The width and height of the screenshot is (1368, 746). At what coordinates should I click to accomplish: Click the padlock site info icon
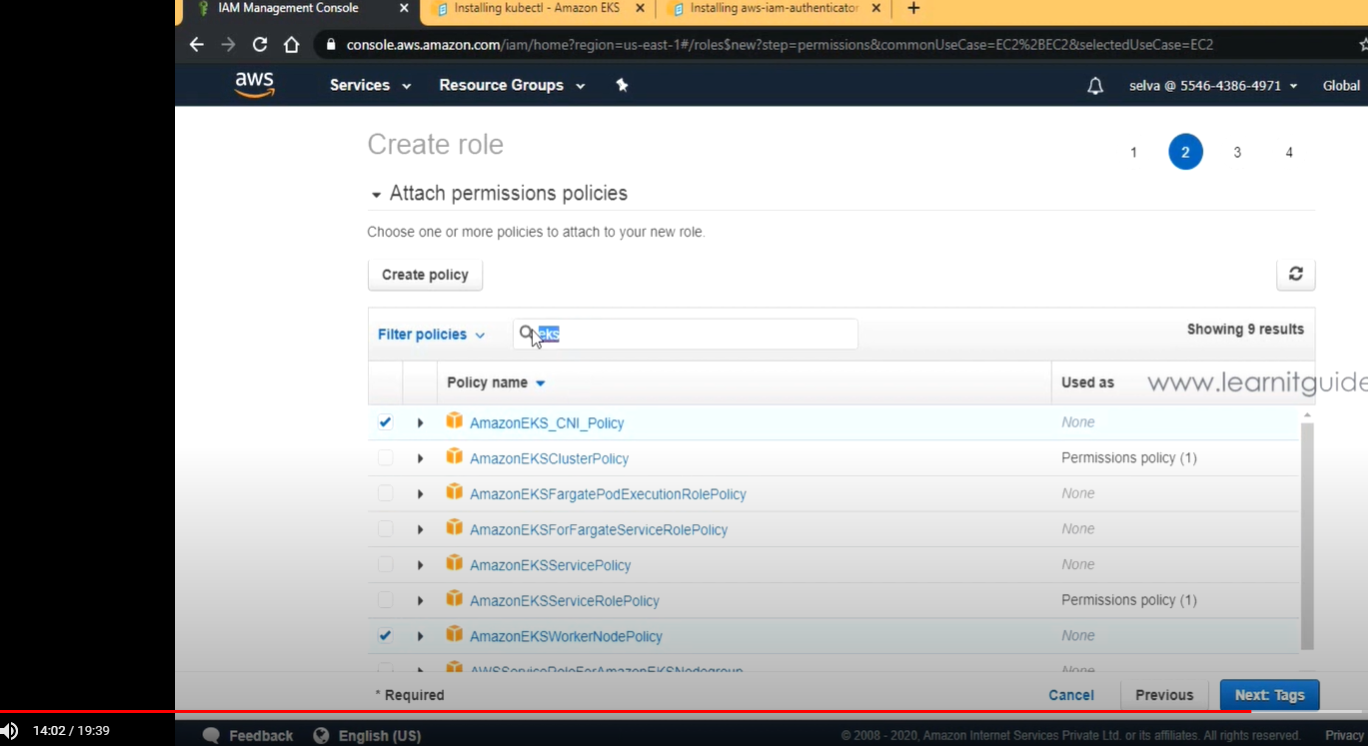(331, 44)
